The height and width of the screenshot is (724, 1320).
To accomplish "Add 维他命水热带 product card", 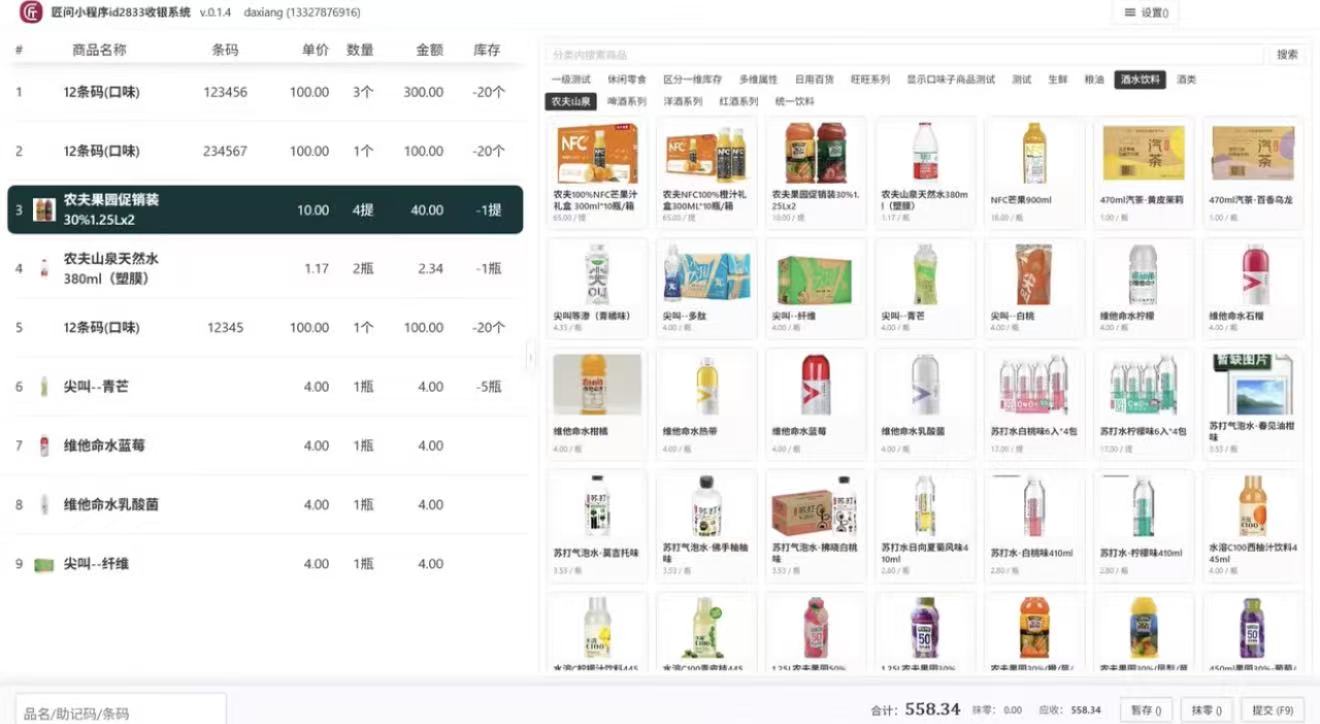I will [706, 403].
